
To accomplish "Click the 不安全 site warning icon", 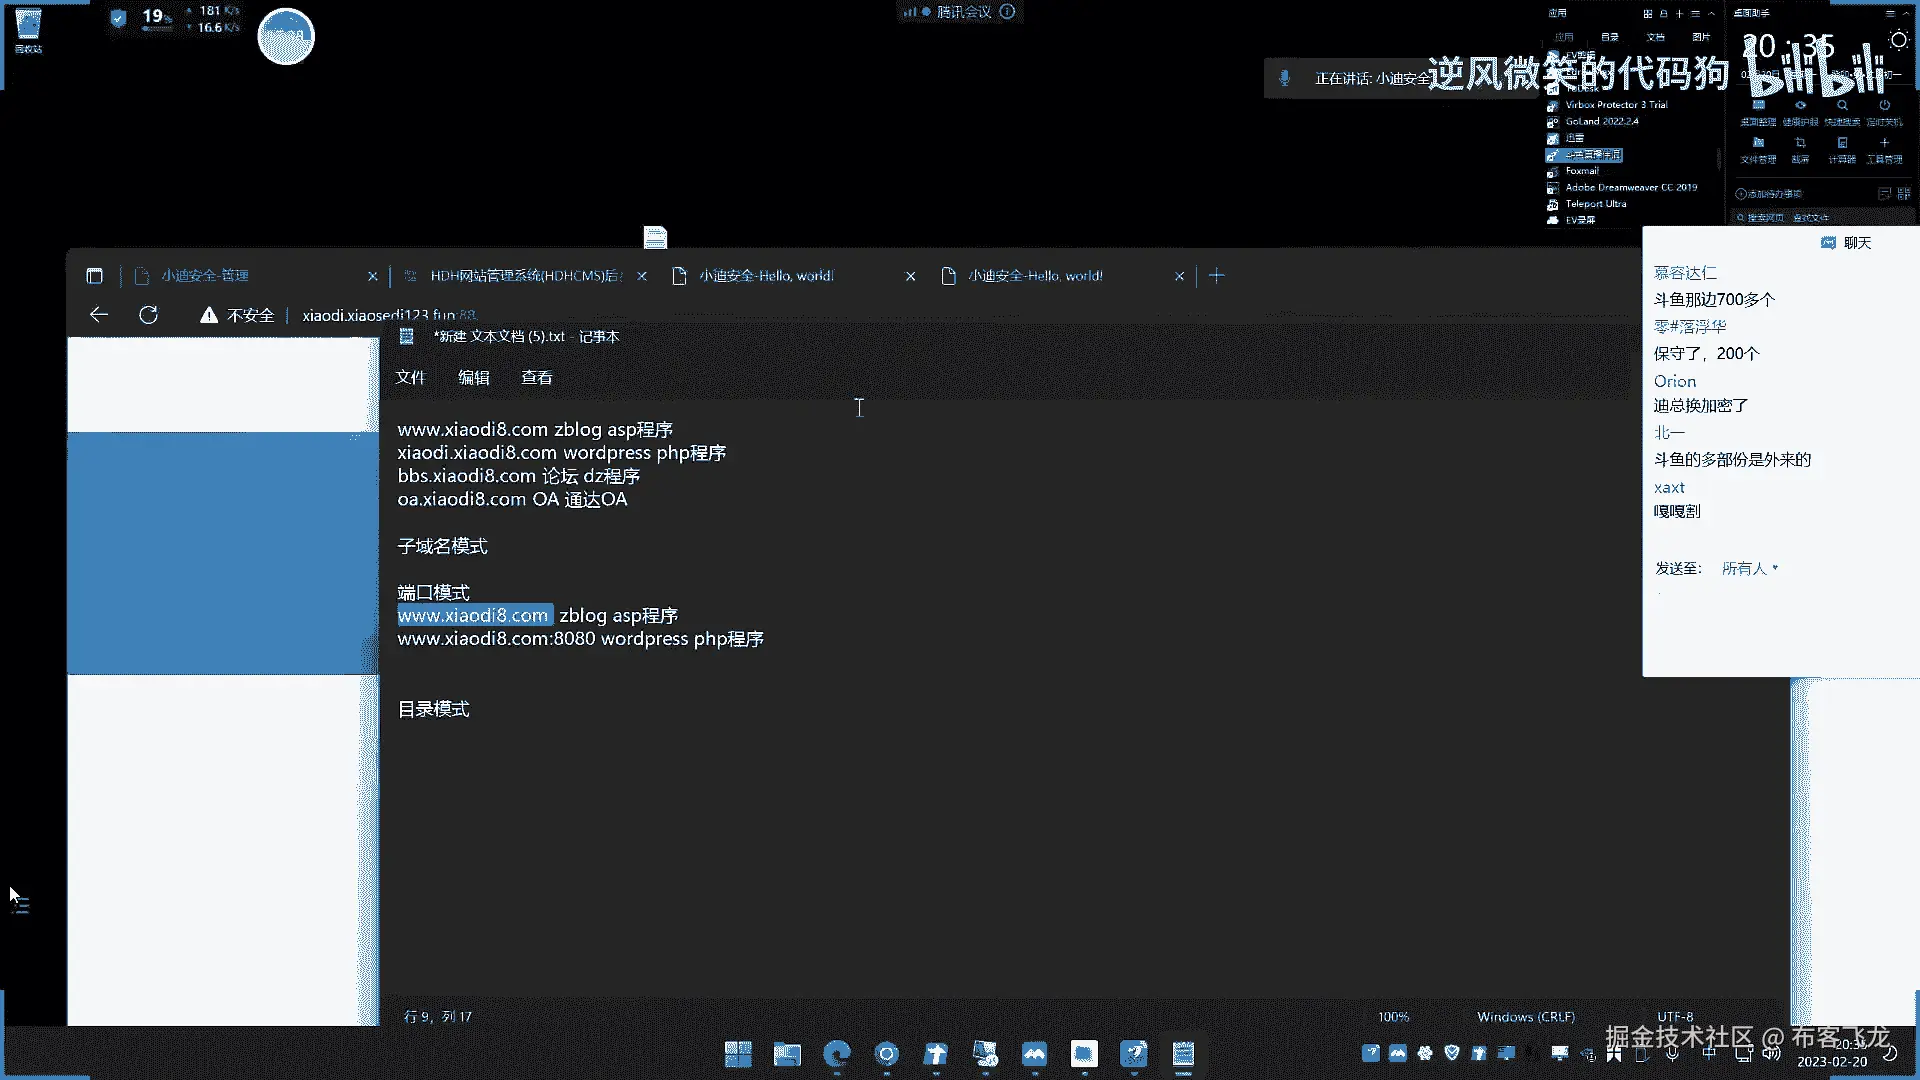I will [208, 315].
